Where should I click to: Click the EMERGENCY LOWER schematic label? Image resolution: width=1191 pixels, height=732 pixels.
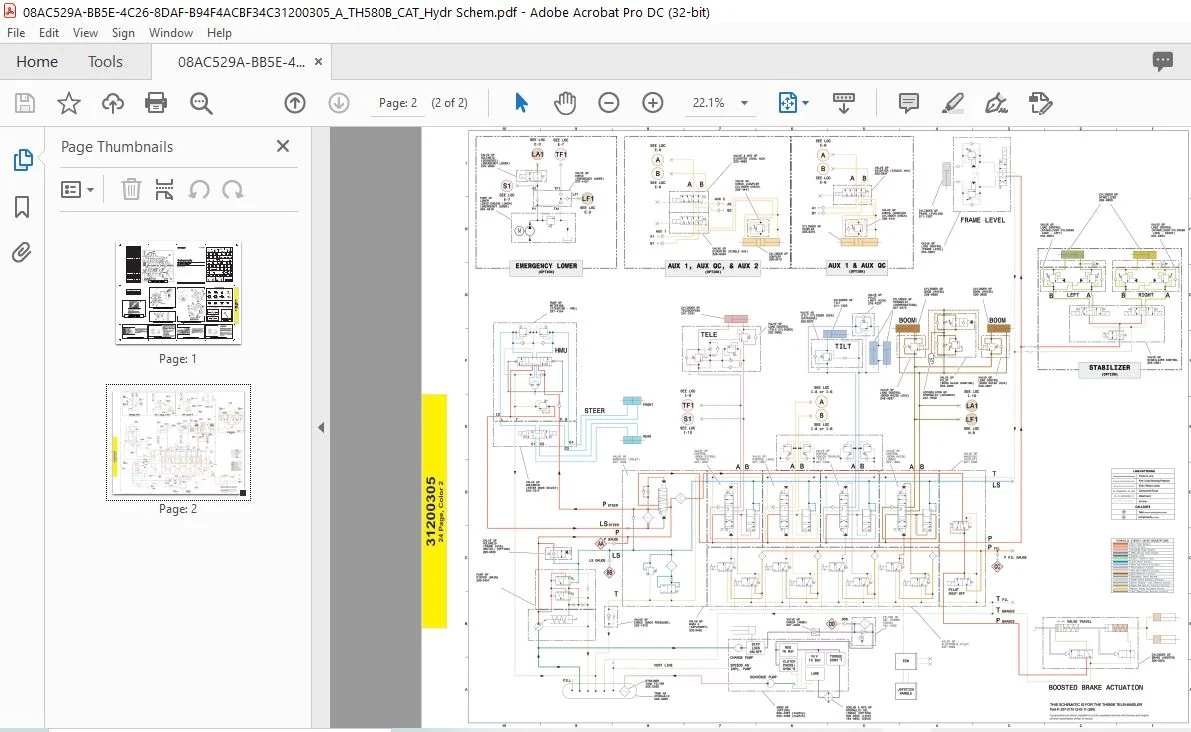(546, 267)
